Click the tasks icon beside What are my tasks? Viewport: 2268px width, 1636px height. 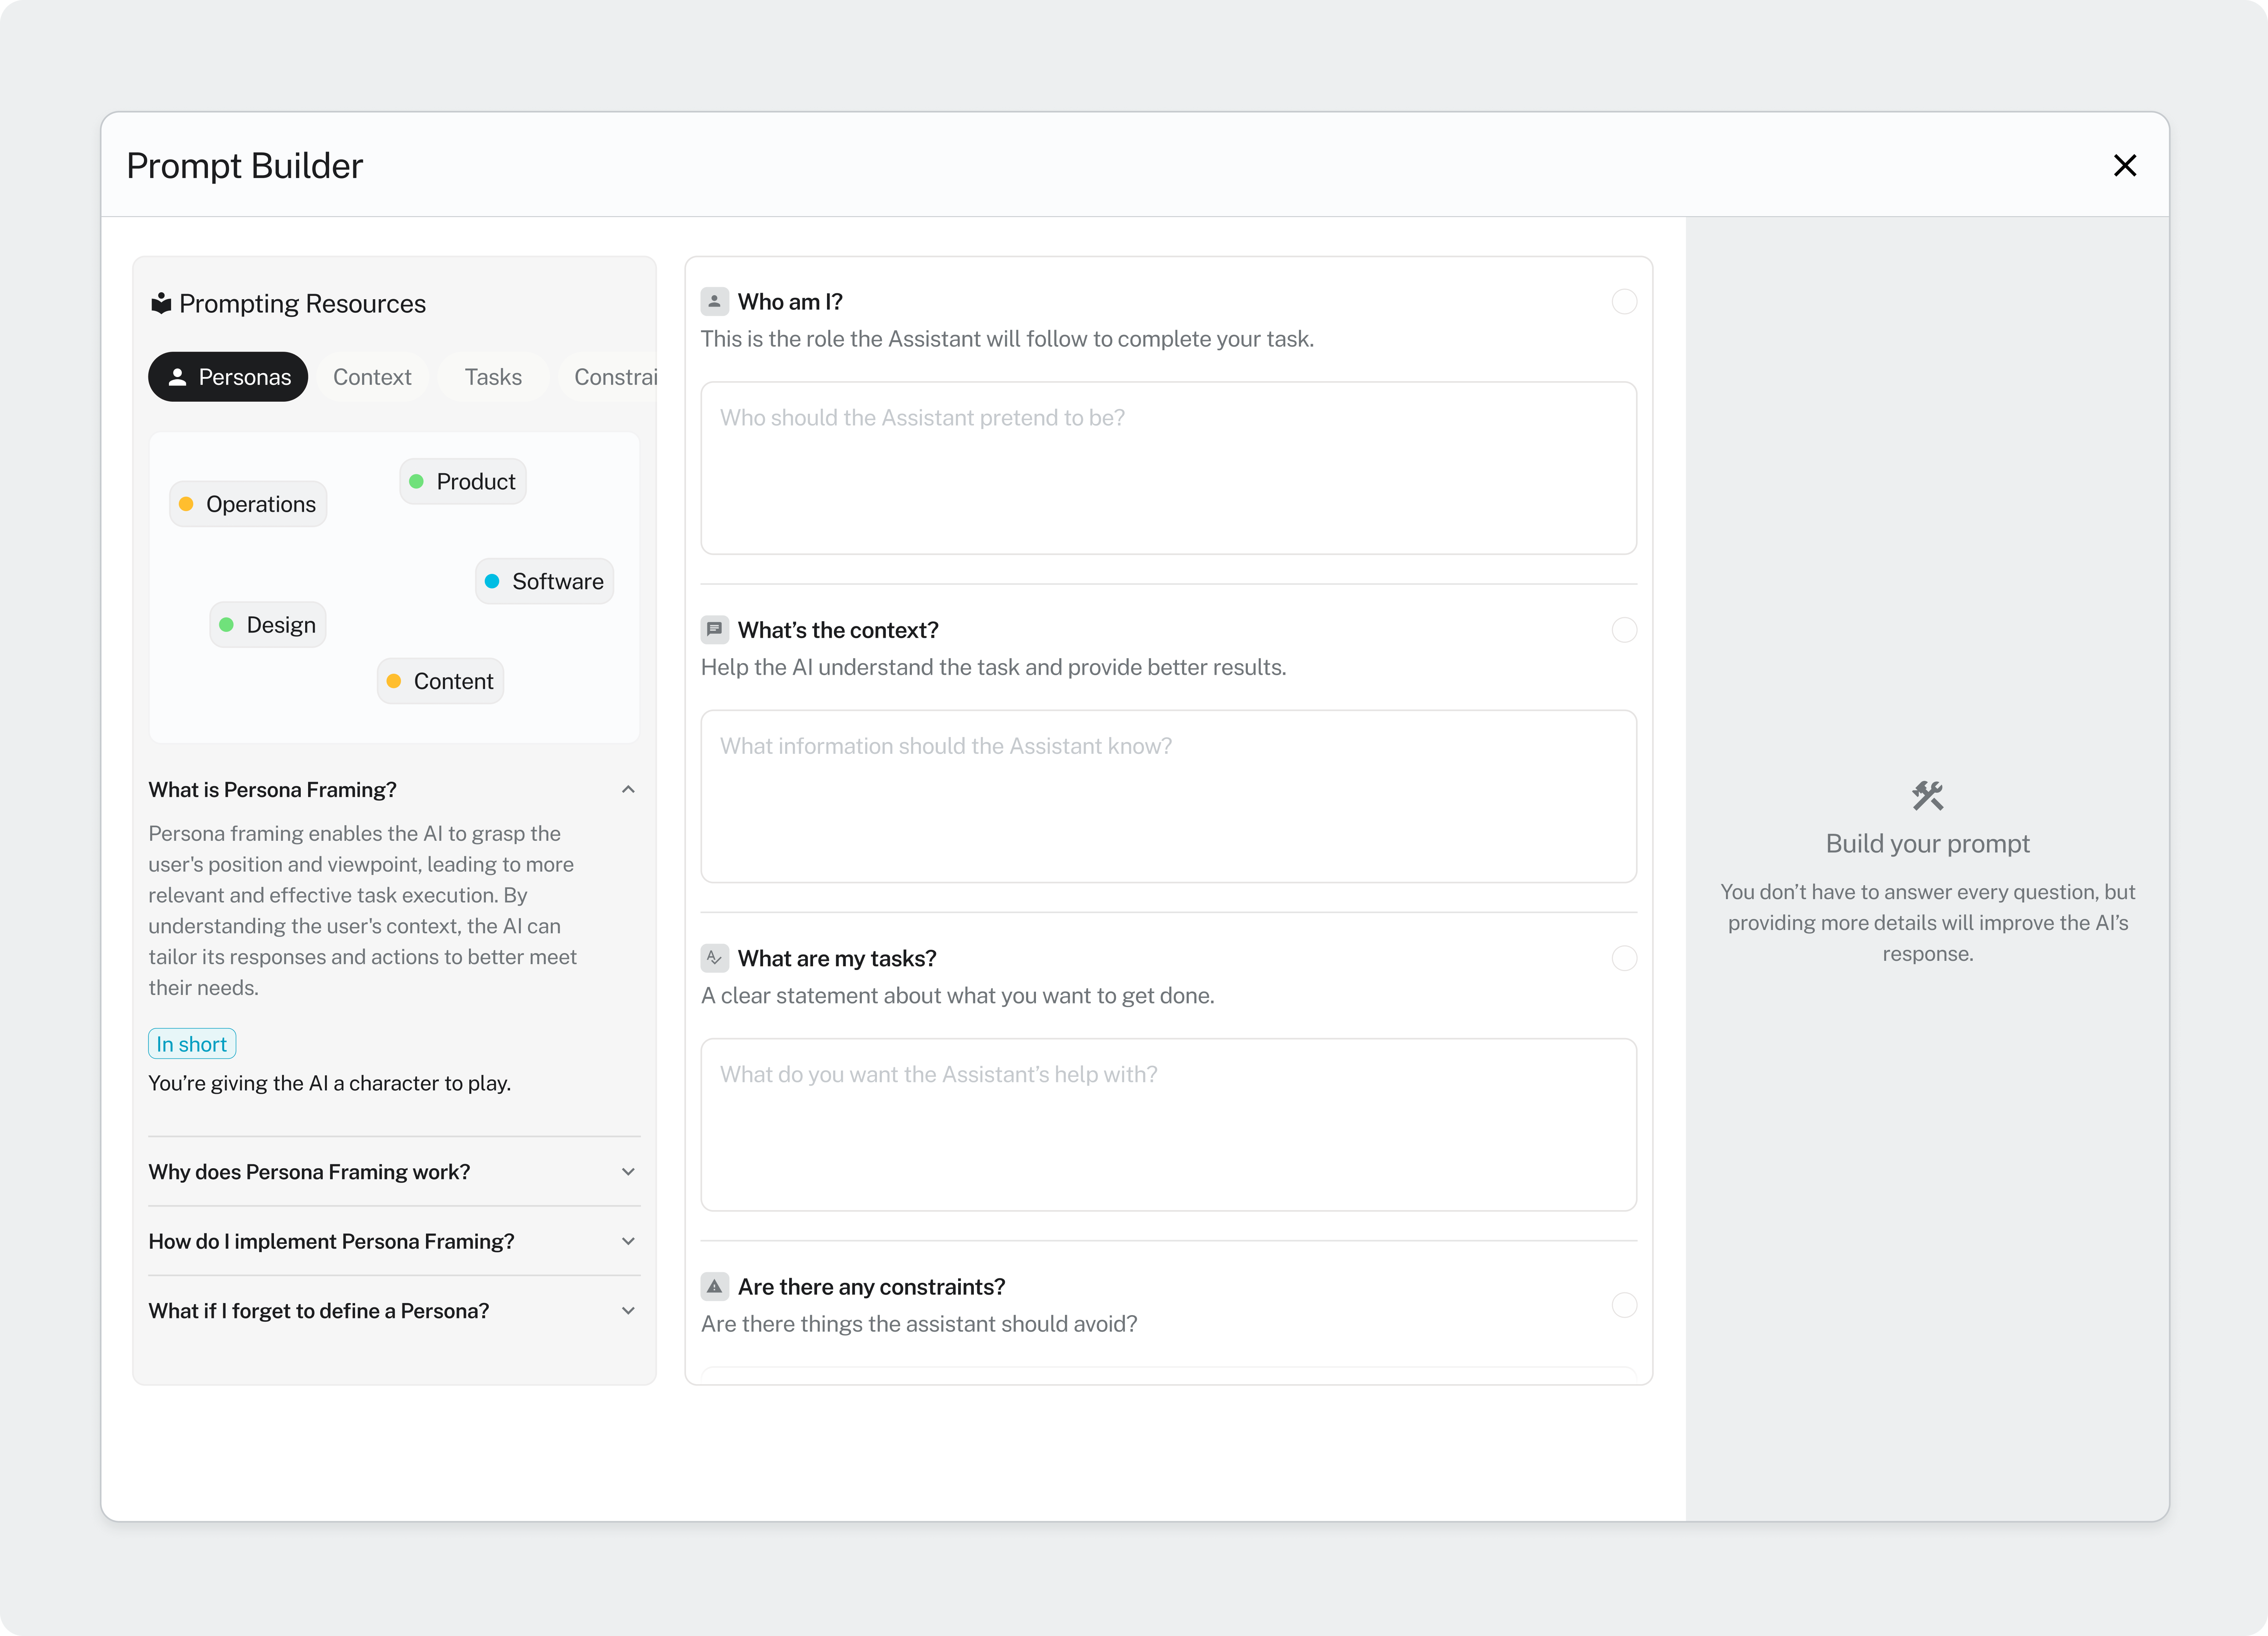(x=714, y=958)
